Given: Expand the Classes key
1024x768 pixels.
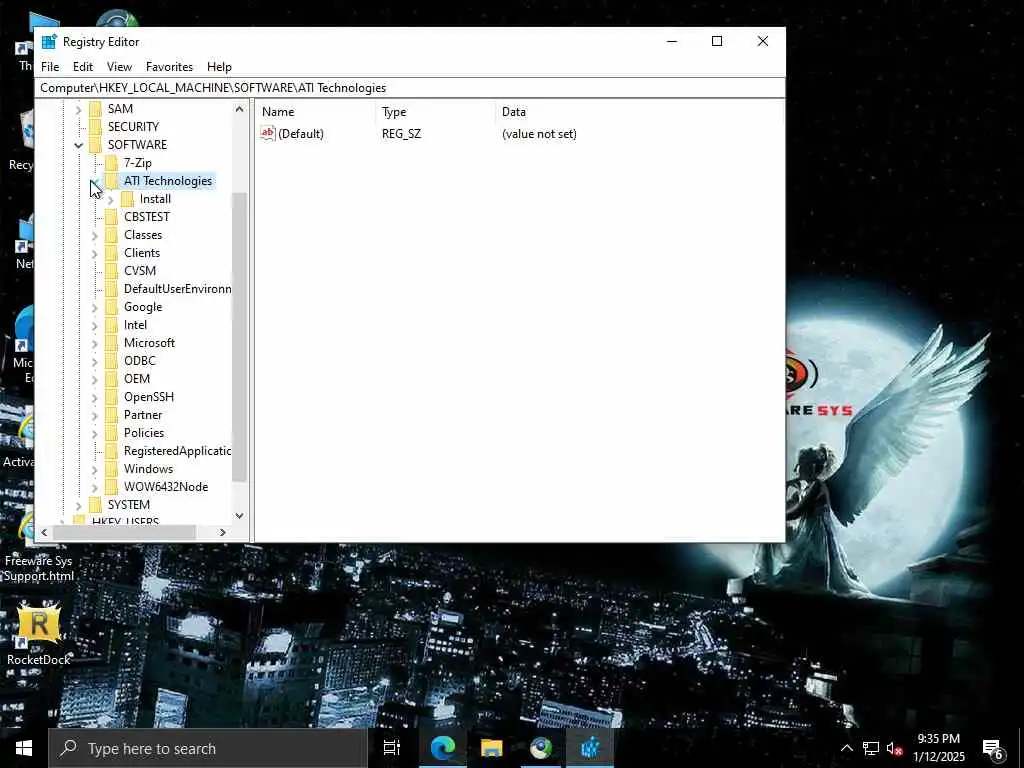Looking at the screenshot, I should coord(95,235).
